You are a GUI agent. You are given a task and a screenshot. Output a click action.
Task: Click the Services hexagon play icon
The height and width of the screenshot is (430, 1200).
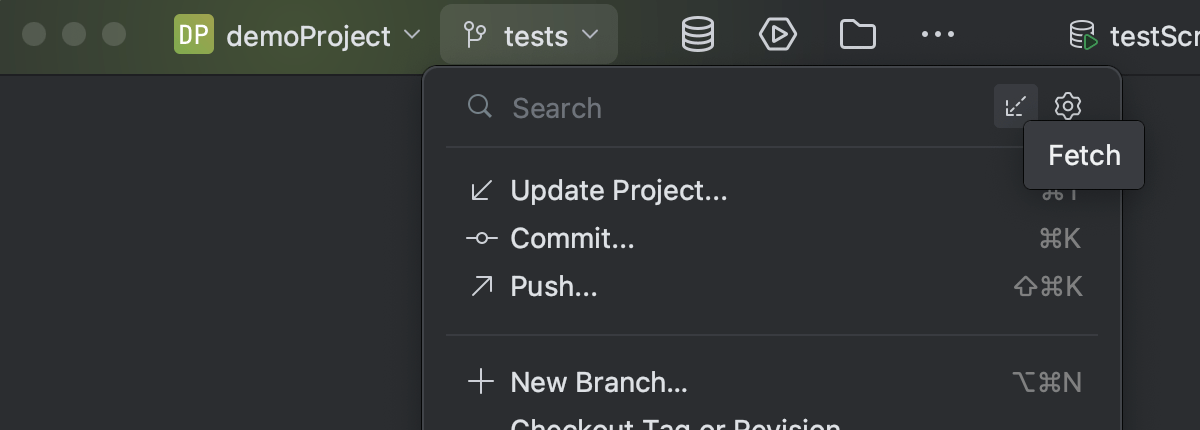point(777,36)
